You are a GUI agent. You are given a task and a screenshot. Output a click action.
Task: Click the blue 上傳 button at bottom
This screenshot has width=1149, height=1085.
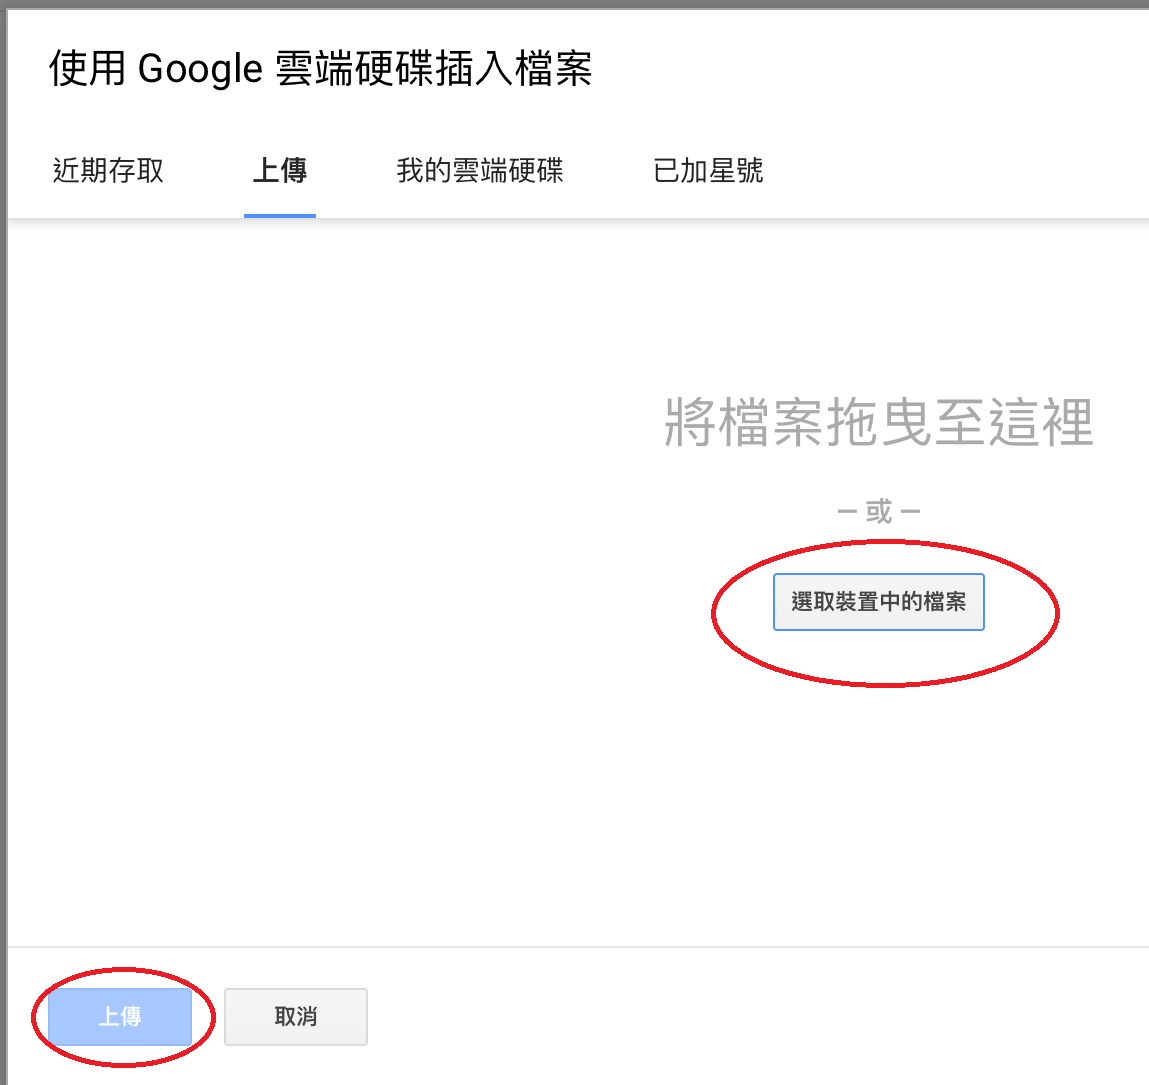point(120,1016)
